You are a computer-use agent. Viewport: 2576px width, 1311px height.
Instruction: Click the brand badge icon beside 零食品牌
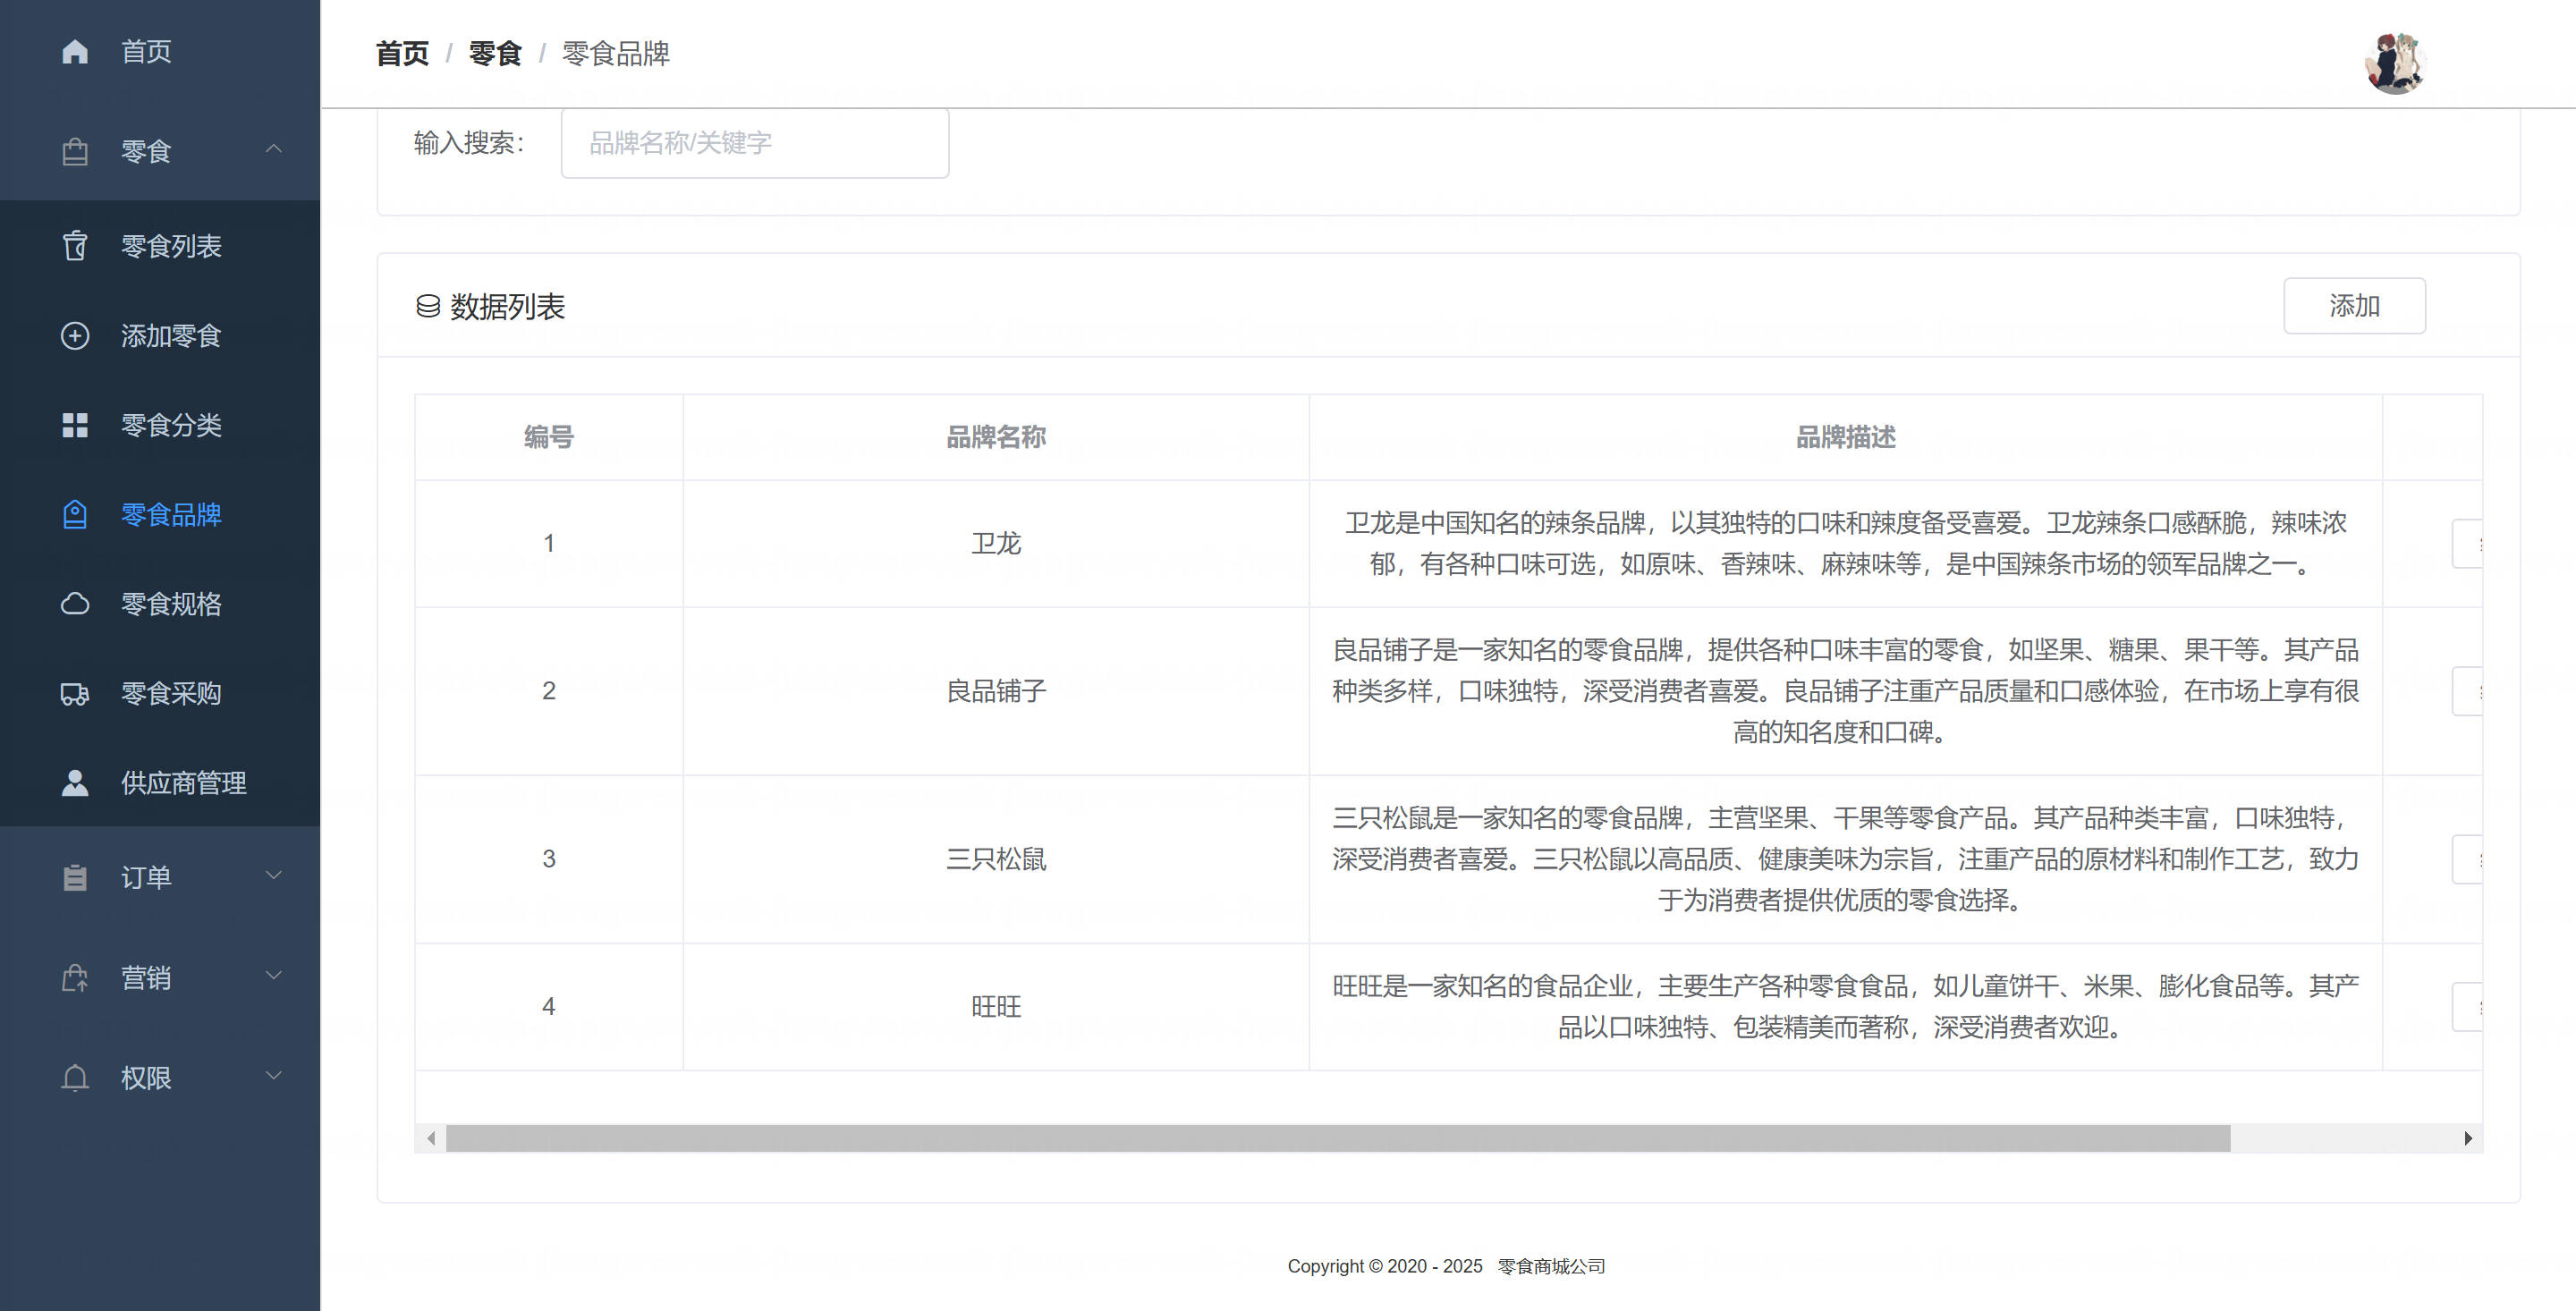coord(75,514)
